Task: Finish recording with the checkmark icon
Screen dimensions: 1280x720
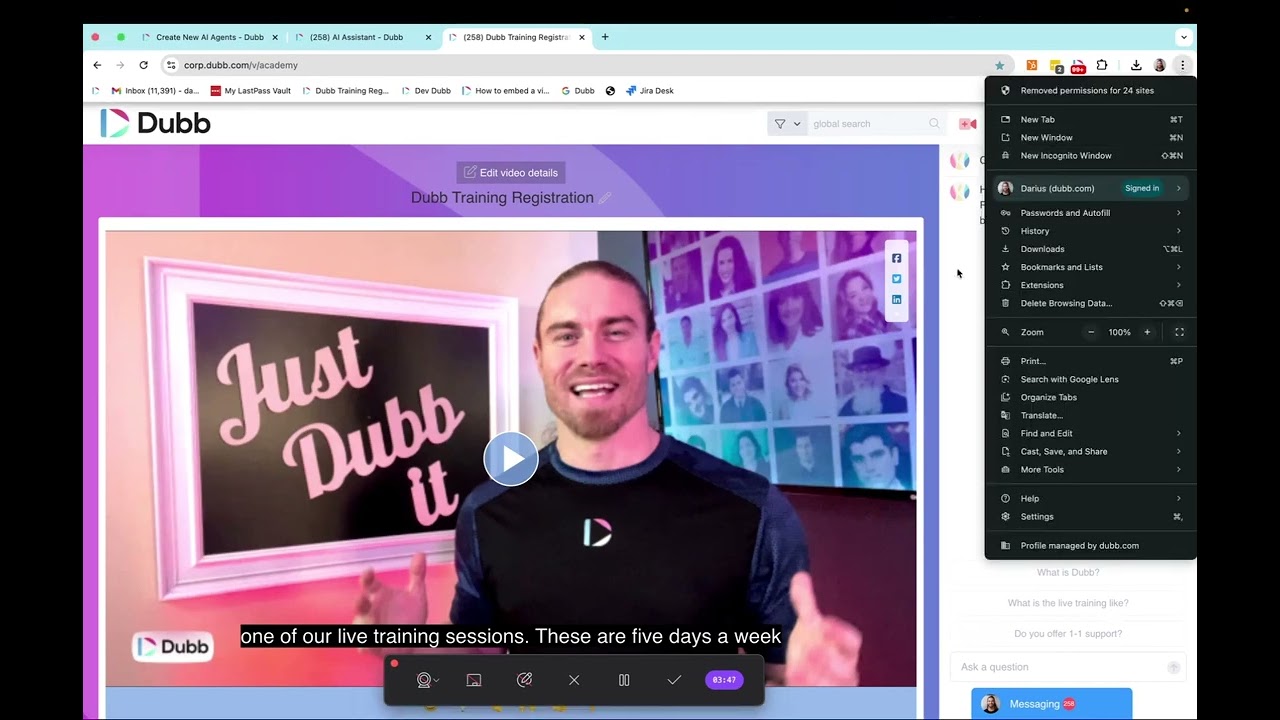Action: [674, 680]
